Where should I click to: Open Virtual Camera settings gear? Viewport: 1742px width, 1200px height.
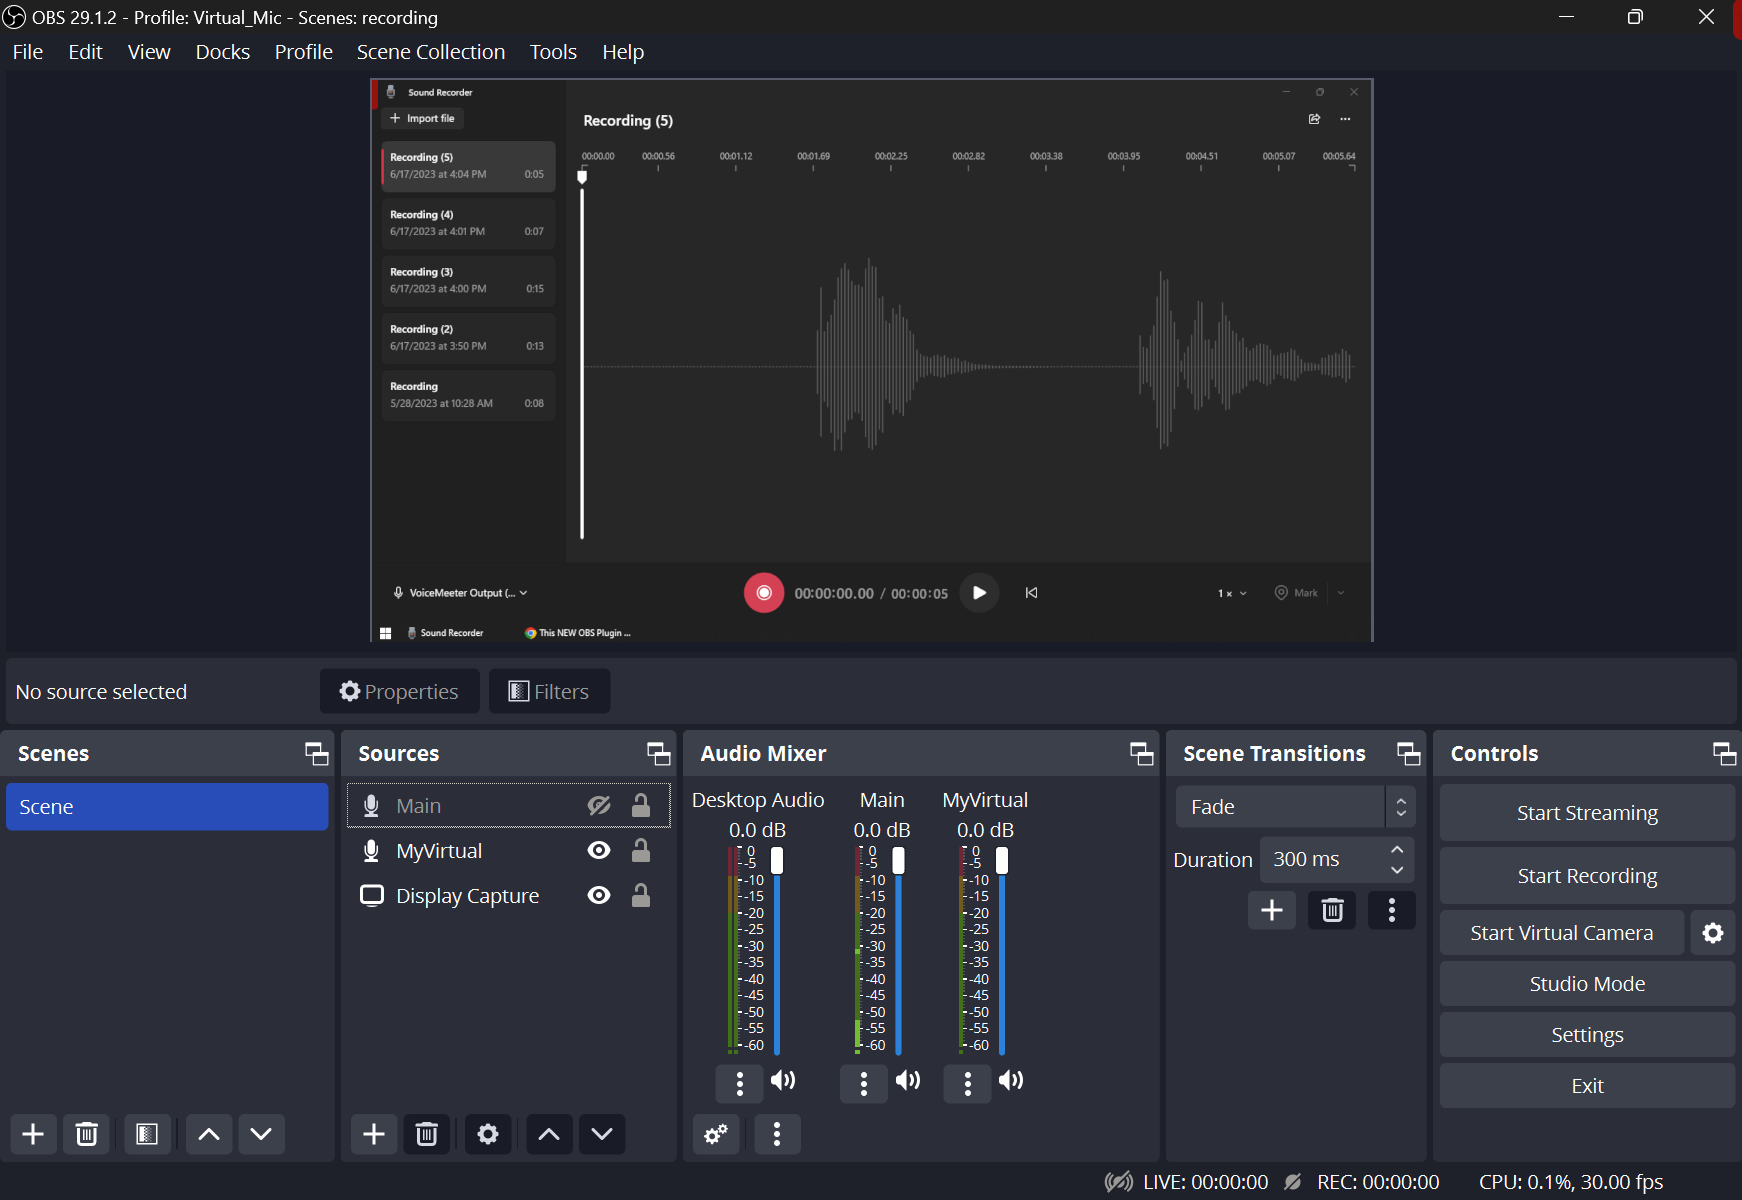point(1713,933)
